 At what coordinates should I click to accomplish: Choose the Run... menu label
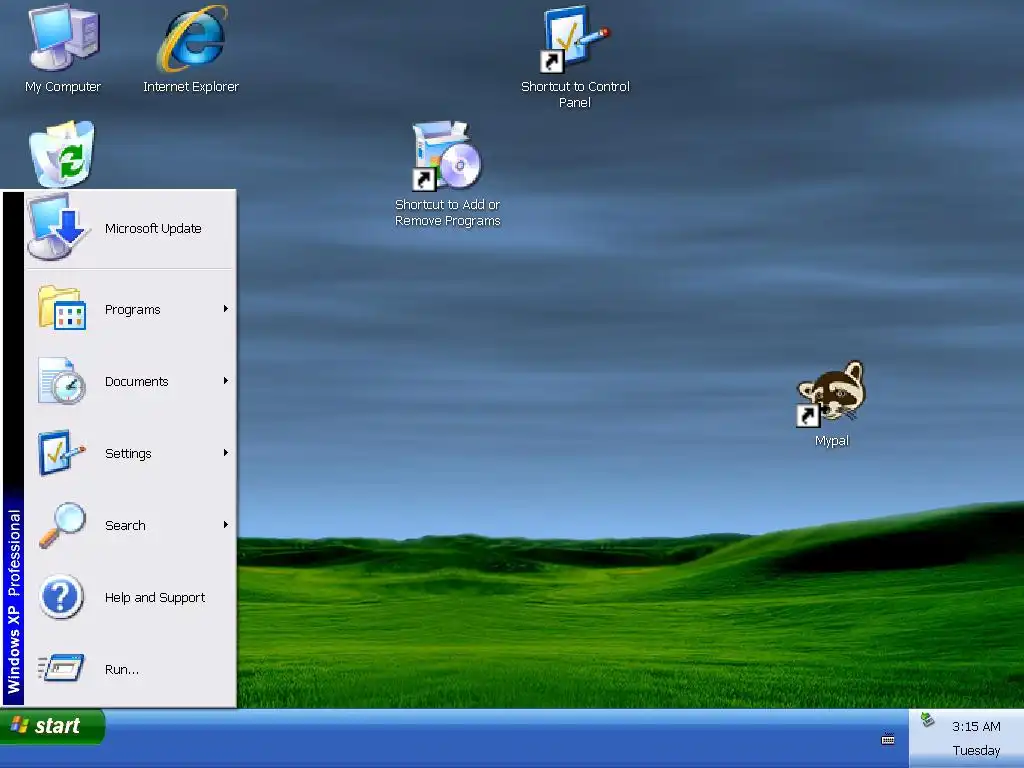[121, 669]
